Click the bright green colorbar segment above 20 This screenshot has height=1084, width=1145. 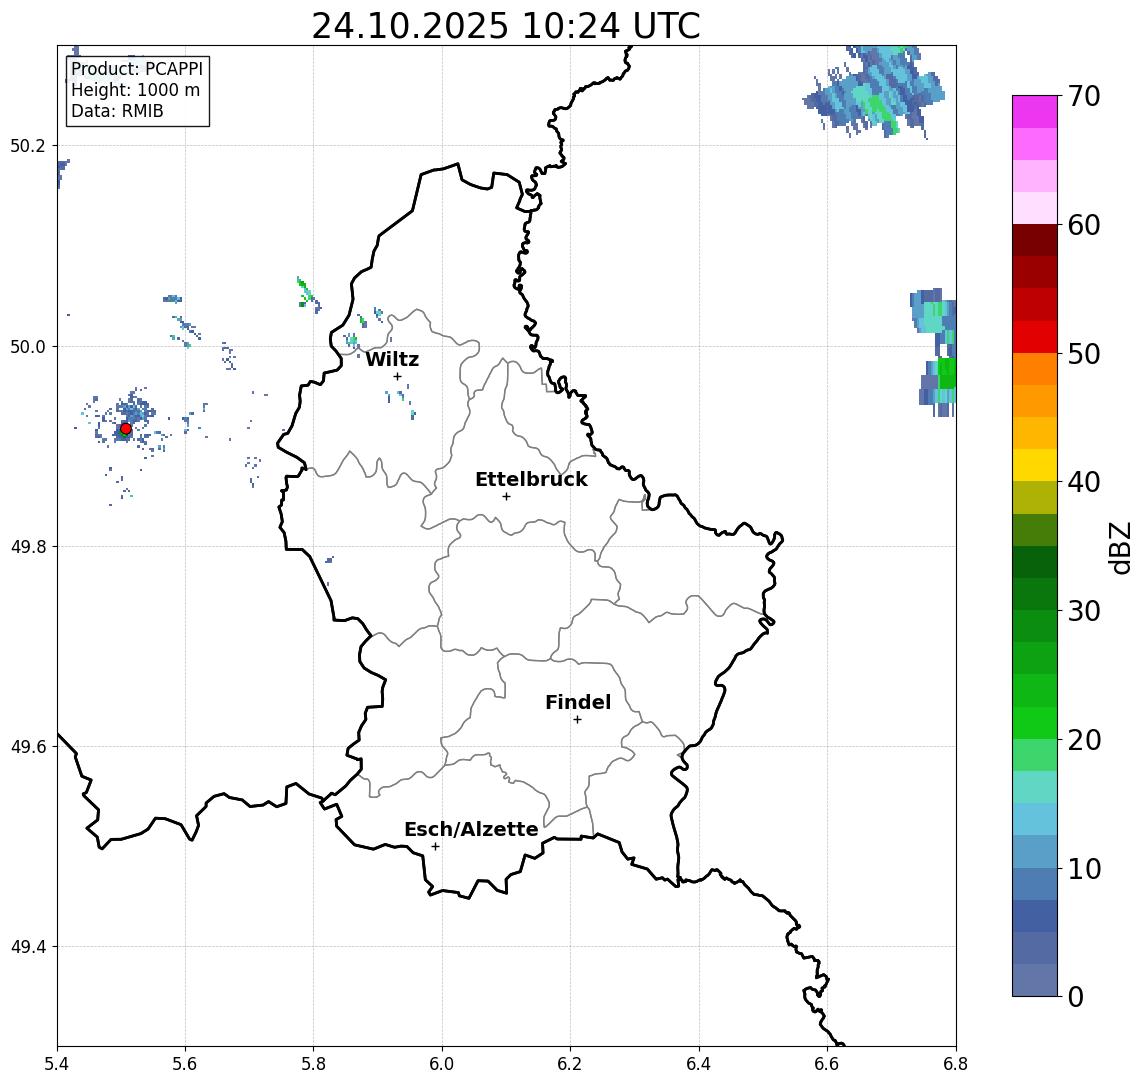point(1035,723)
